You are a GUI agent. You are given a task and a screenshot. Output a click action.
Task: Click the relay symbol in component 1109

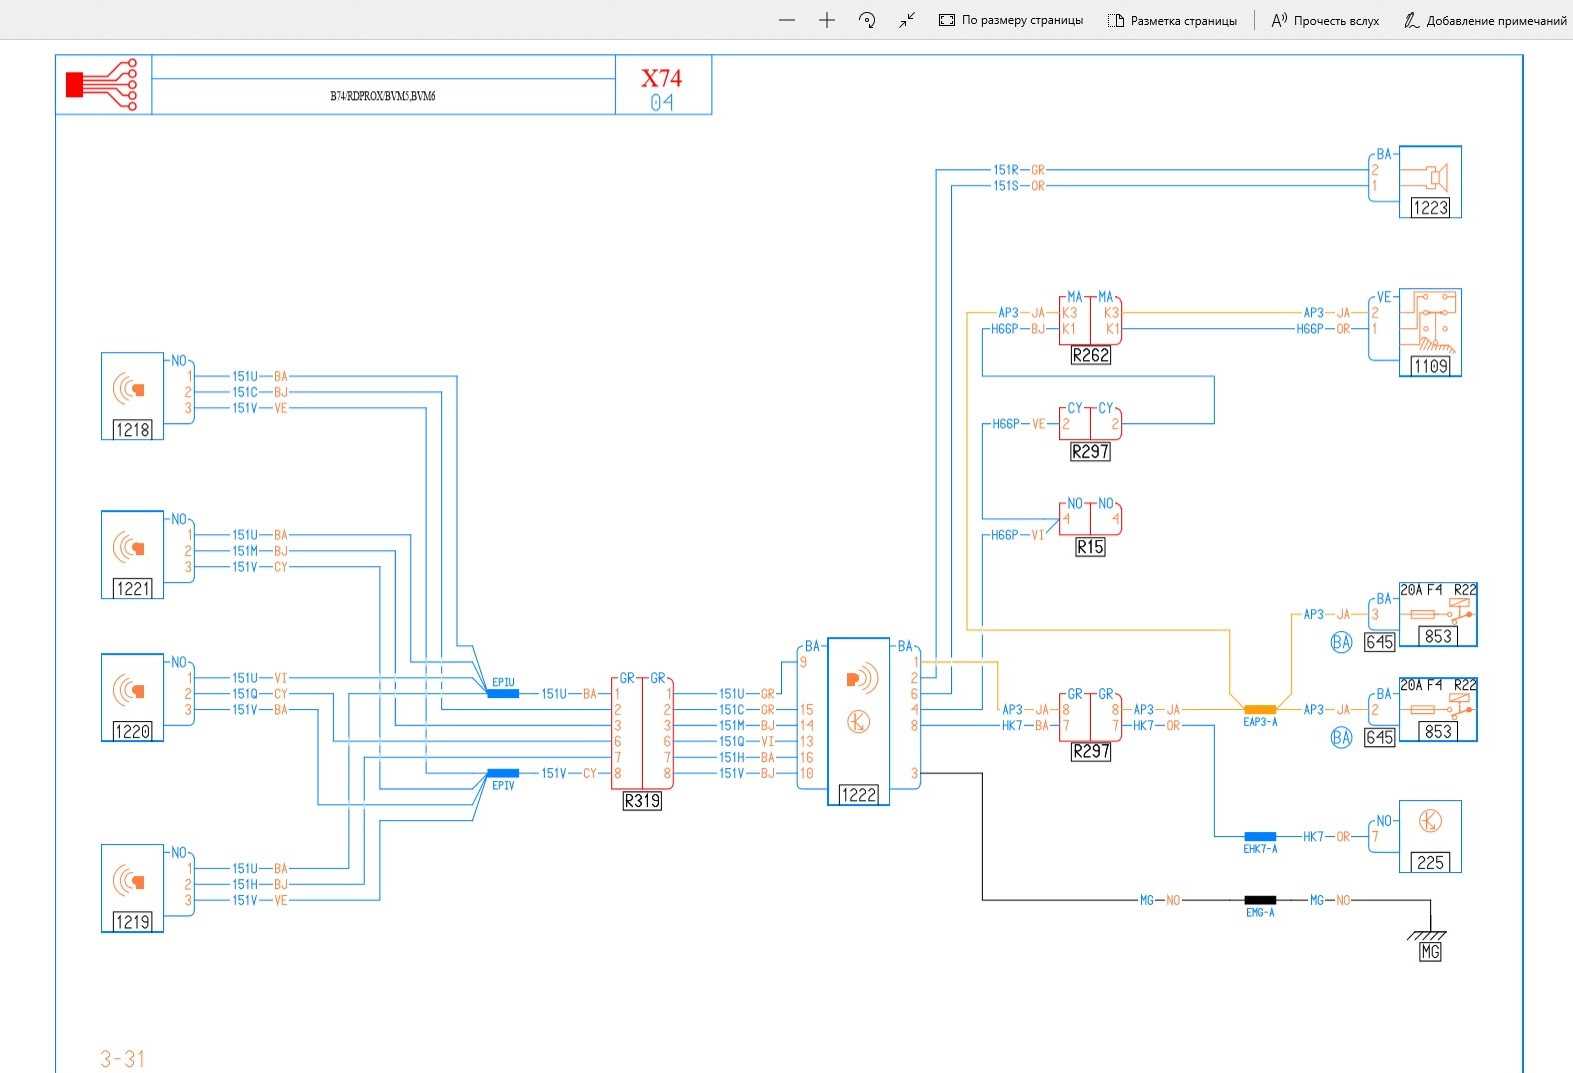tap(1432, 323)
